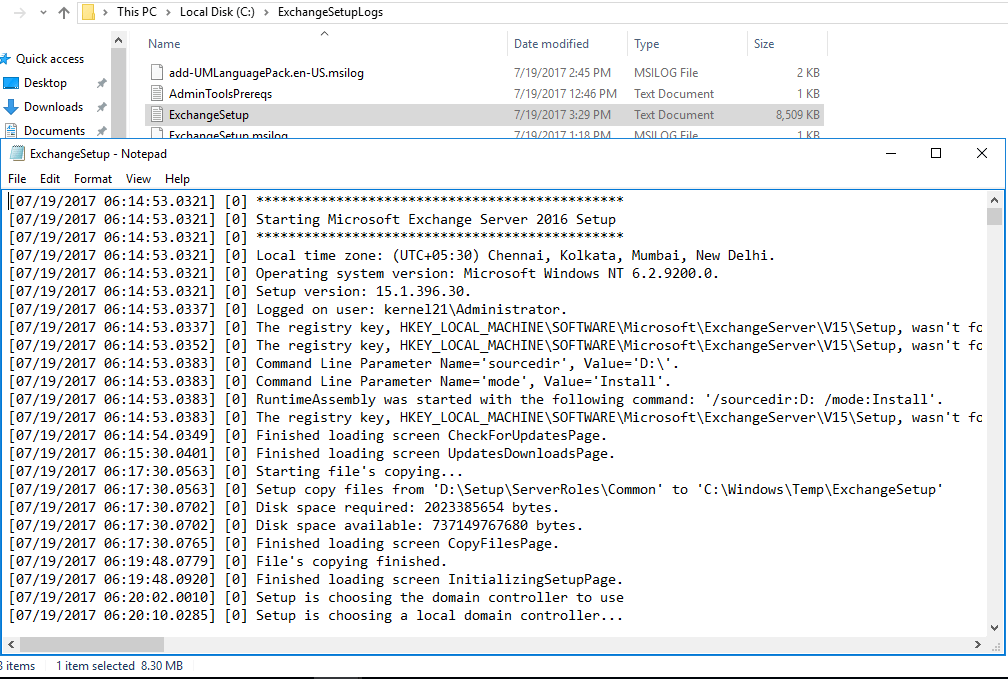Expand the chevron after 'This PC' breadcrumb
Viewport: 1008px width, 680px height.
(x=168, y=12)
